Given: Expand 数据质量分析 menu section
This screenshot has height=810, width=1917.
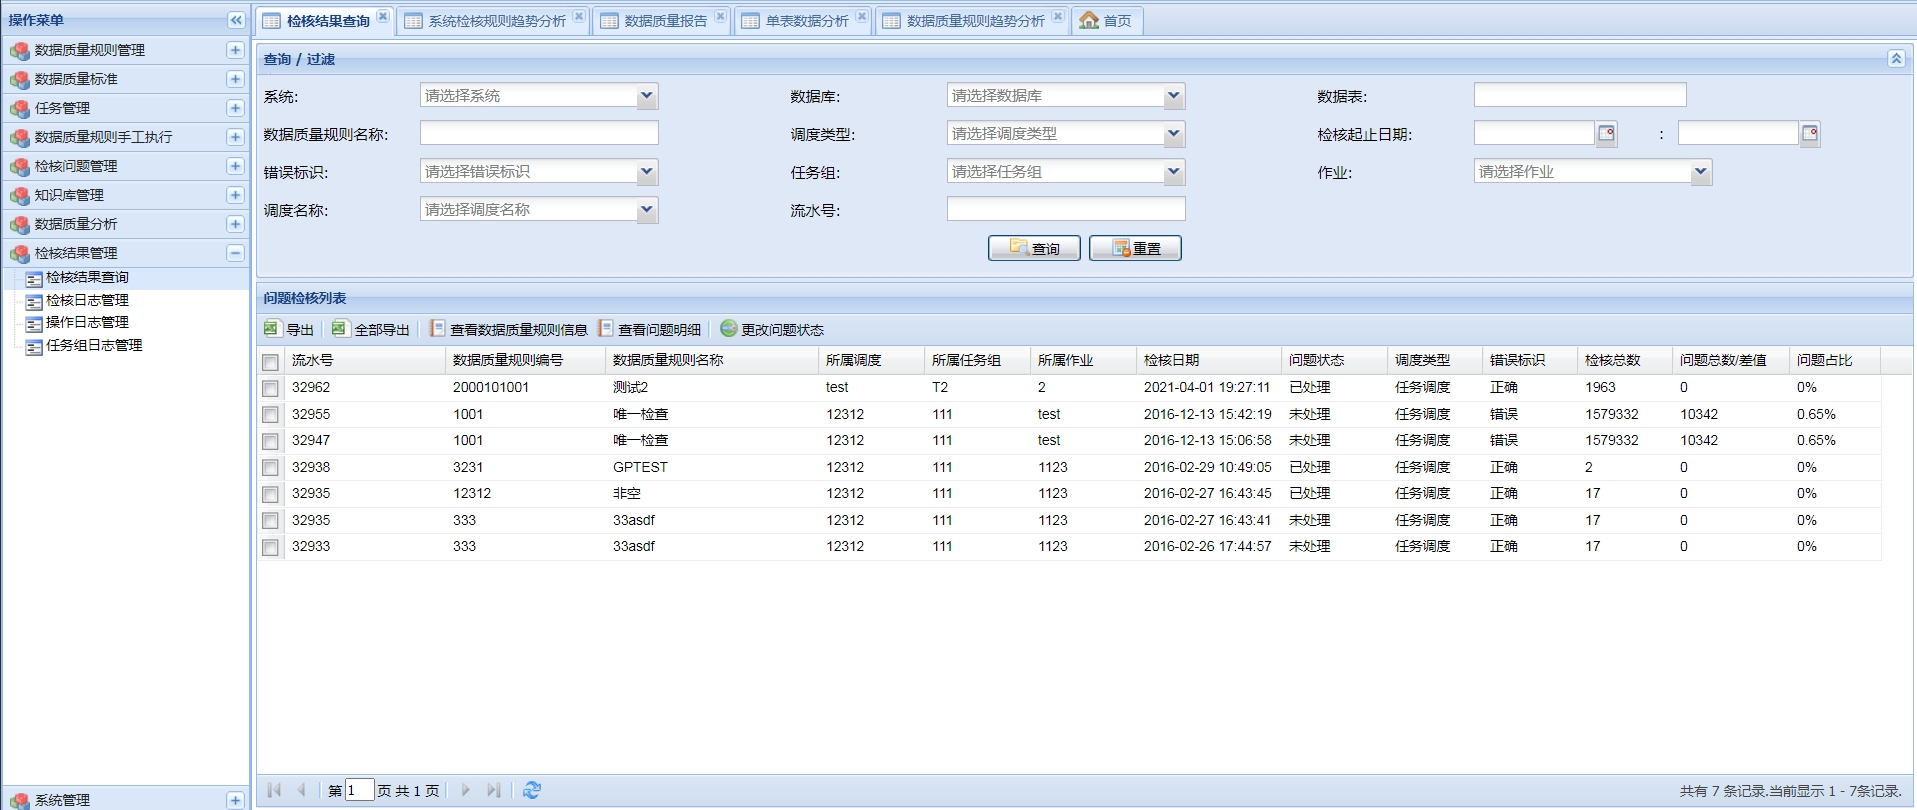Looking at the screenshot, I should (235, 224).
